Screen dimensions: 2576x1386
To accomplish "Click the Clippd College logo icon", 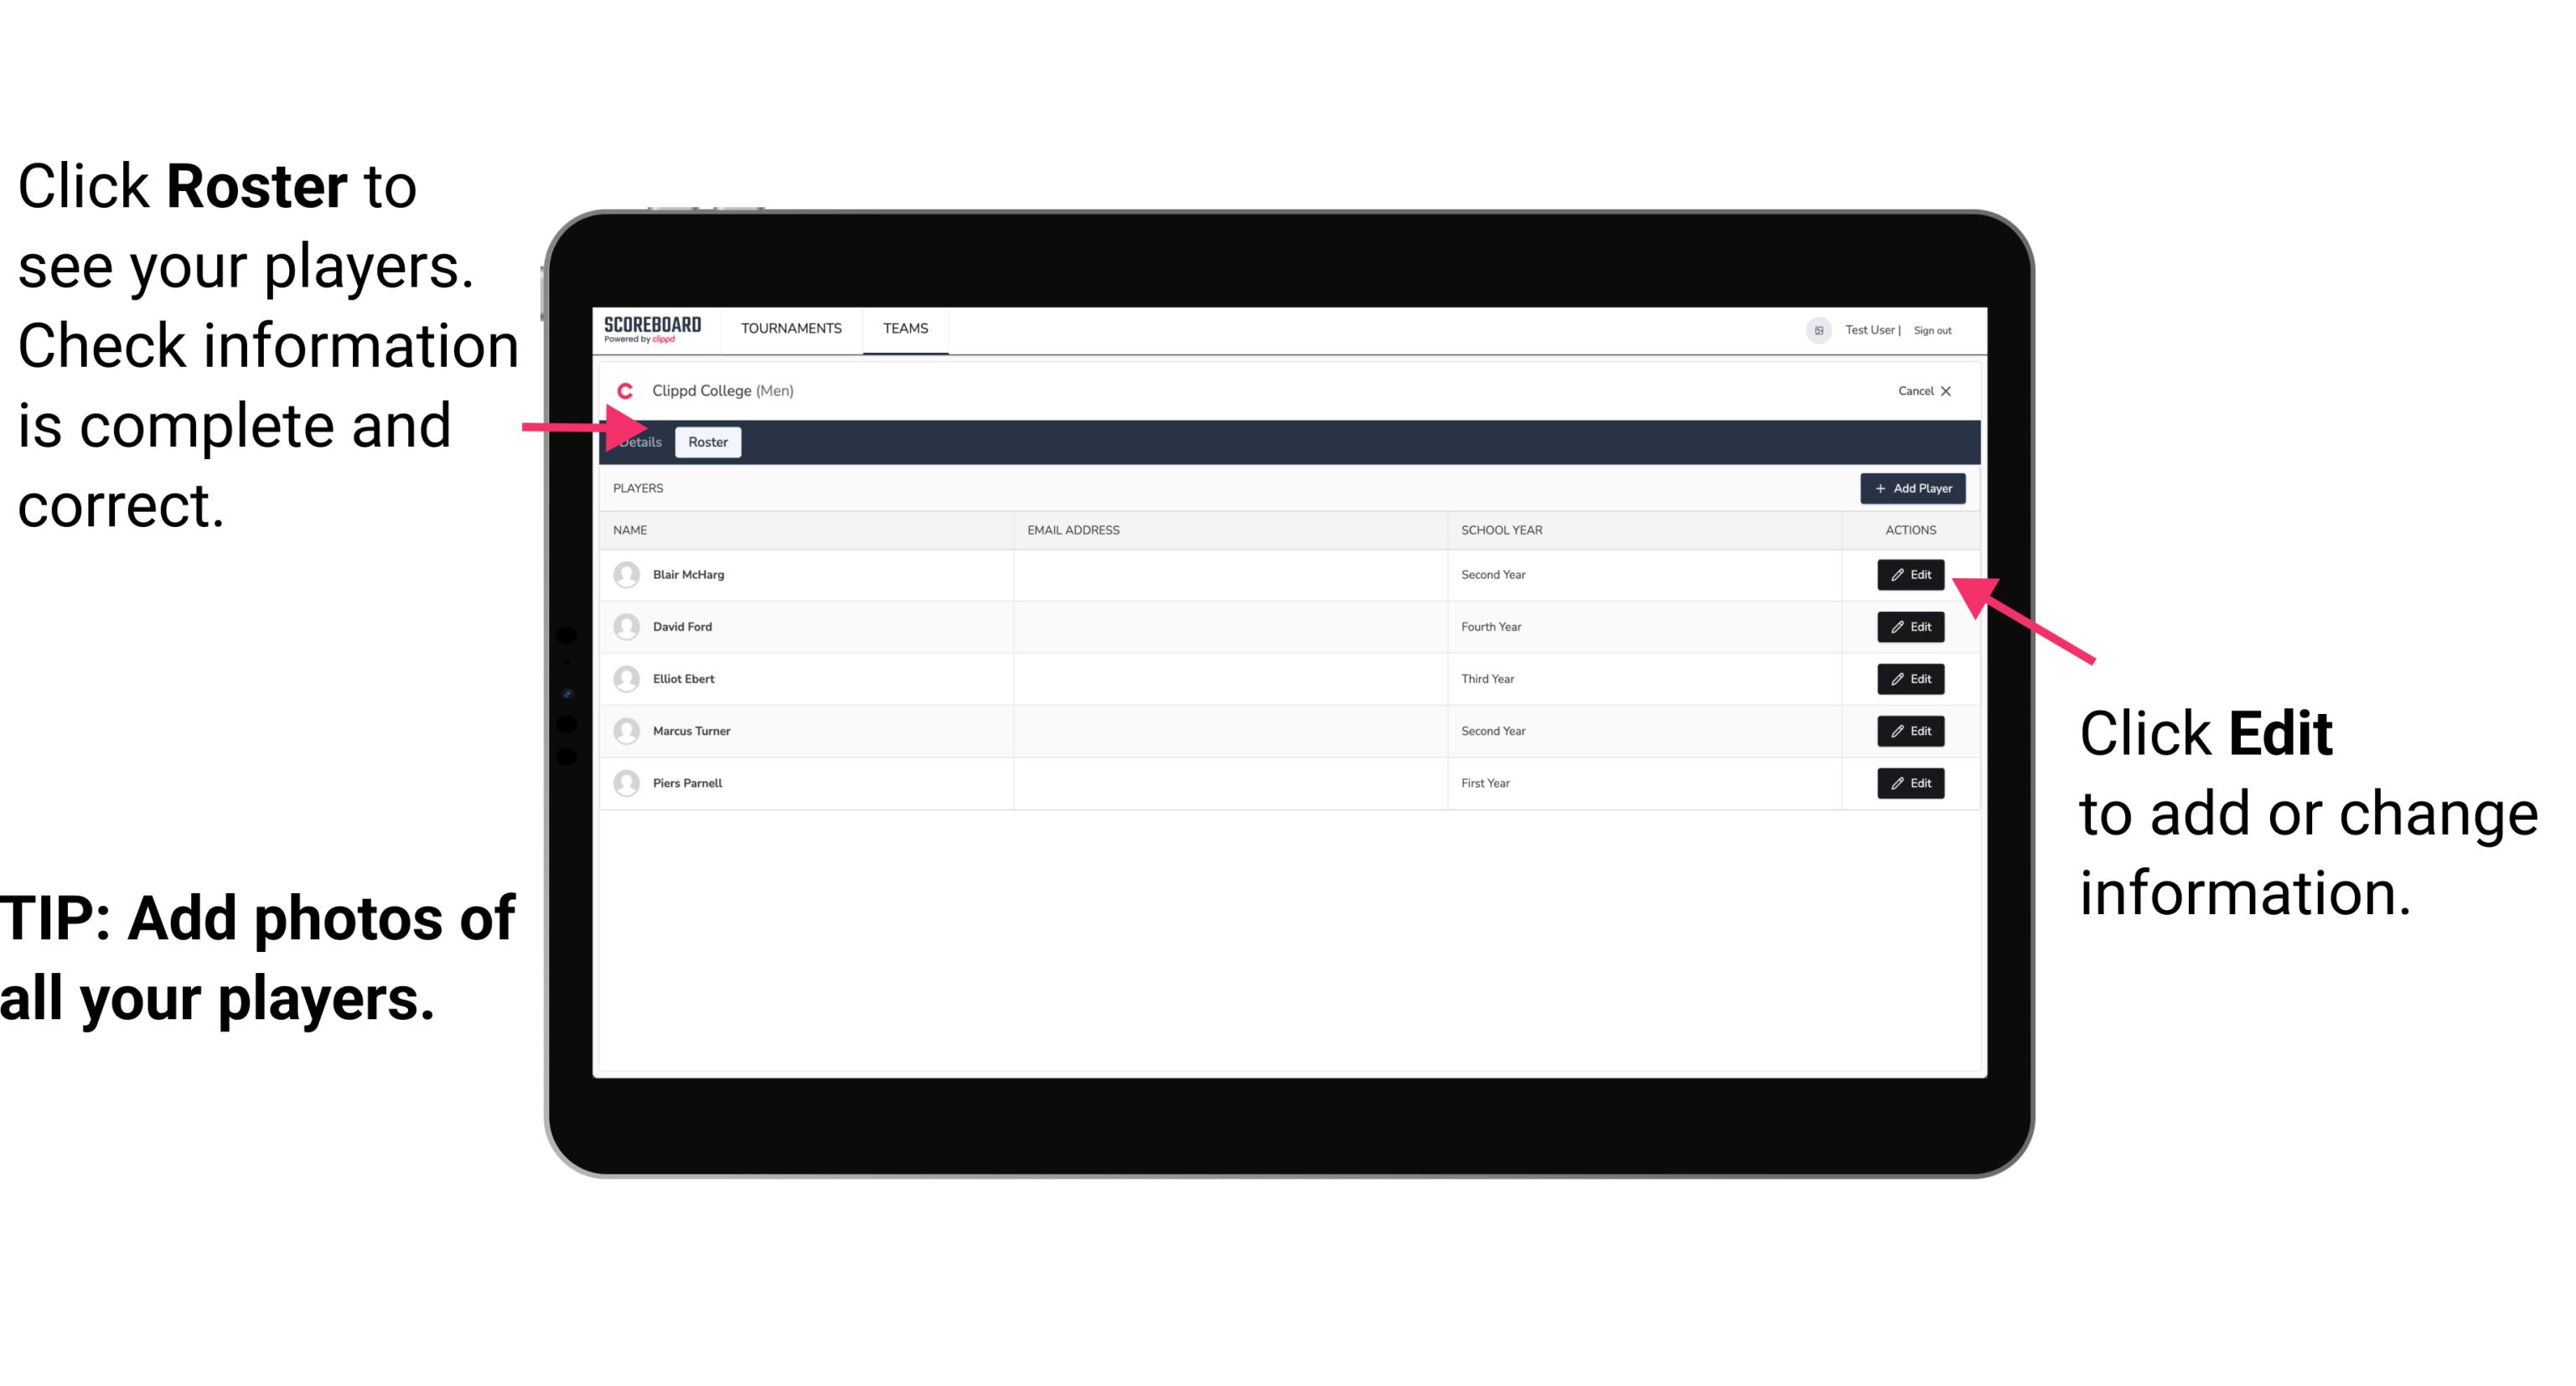I will point(623,389).
